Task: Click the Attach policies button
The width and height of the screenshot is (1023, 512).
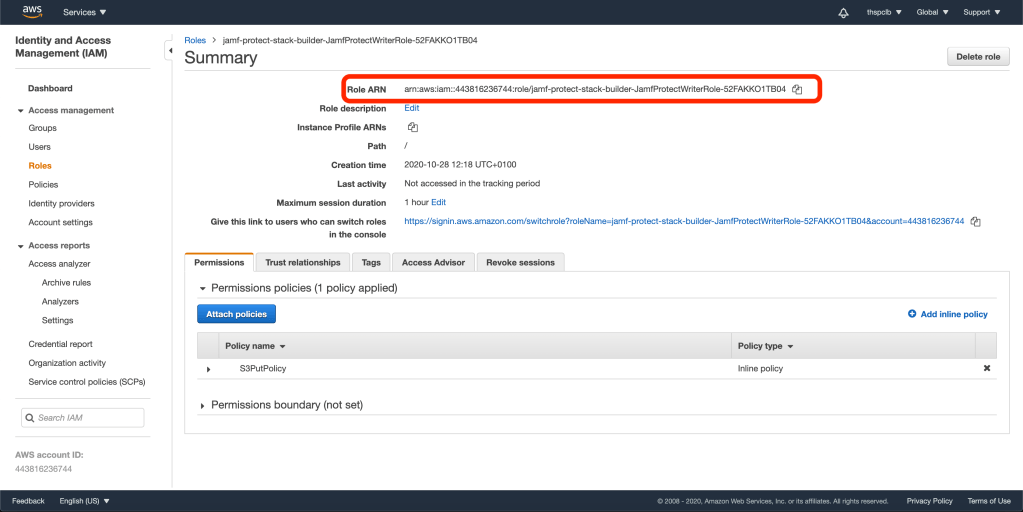Action: point(236,314)
